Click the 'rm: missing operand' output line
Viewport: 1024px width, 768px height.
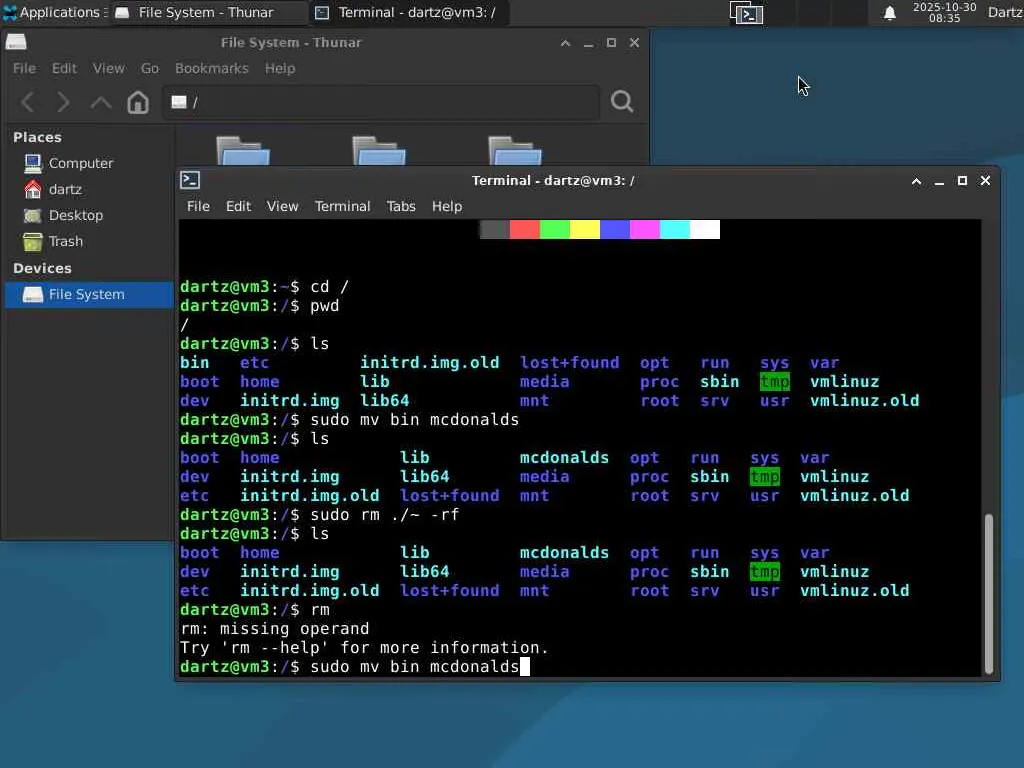(x=274, y=629)
